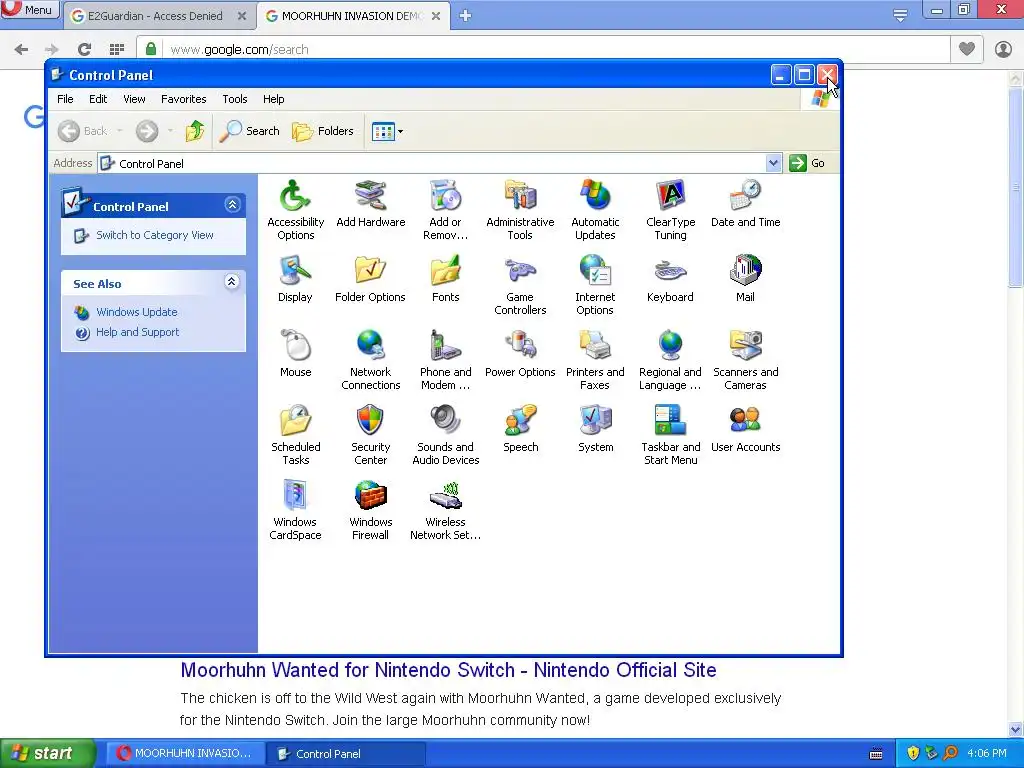Open Mail applet icon

coord(745,278)
